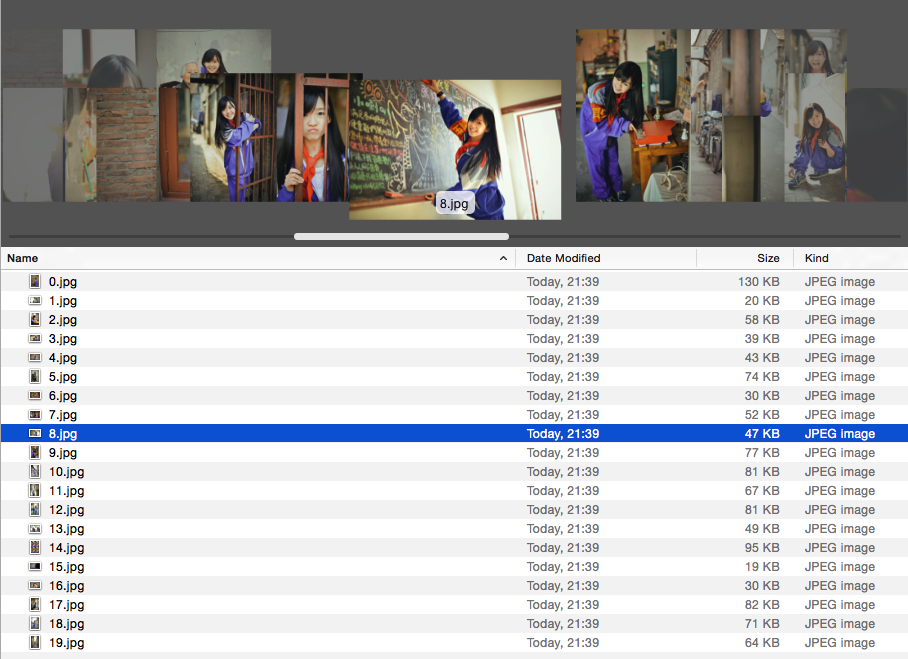Viewport: 908px width, 659px height.
Task: Select cover of girl crouching on street
Action: point(816,137)
